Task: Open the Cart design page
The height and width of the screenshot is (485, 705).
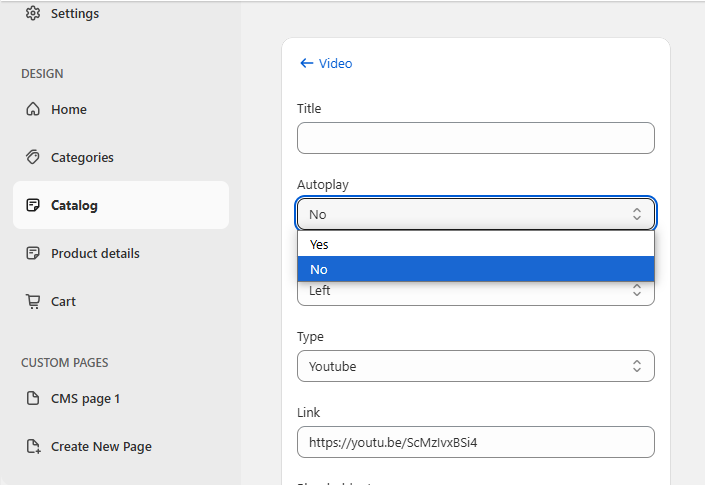Action: (121, 301)
